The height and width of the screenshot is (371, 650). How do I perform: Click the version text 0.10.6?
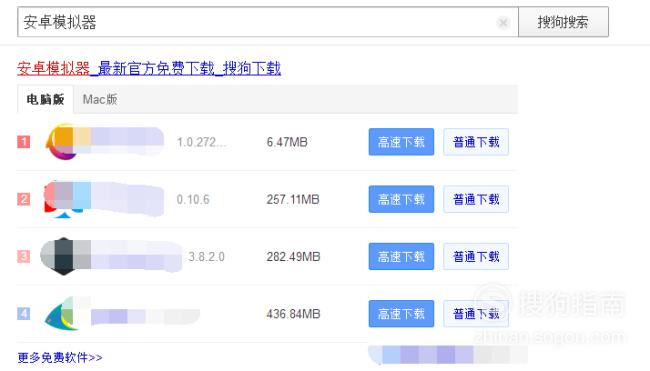(x=193, y=199)
